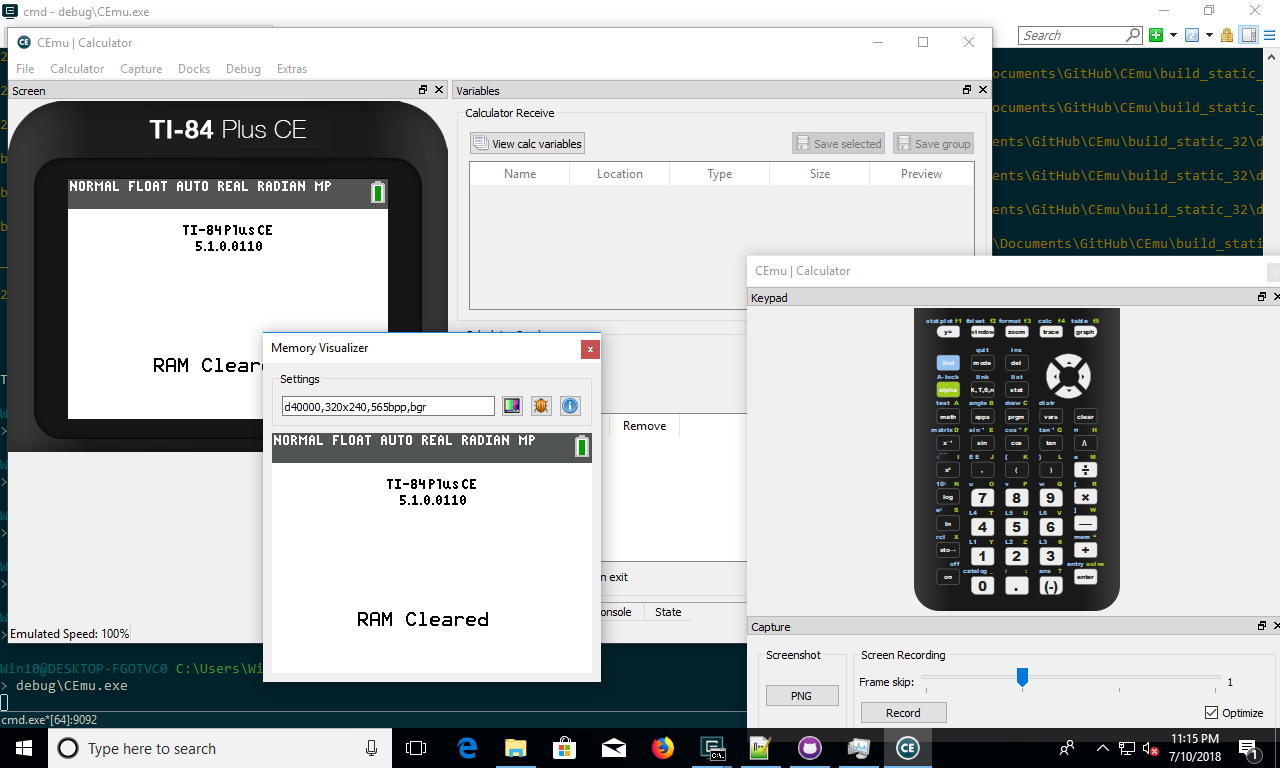Expand hidden icons in the system tray
This screenshot has width=1280, height=768.
tap(1101, 748)
